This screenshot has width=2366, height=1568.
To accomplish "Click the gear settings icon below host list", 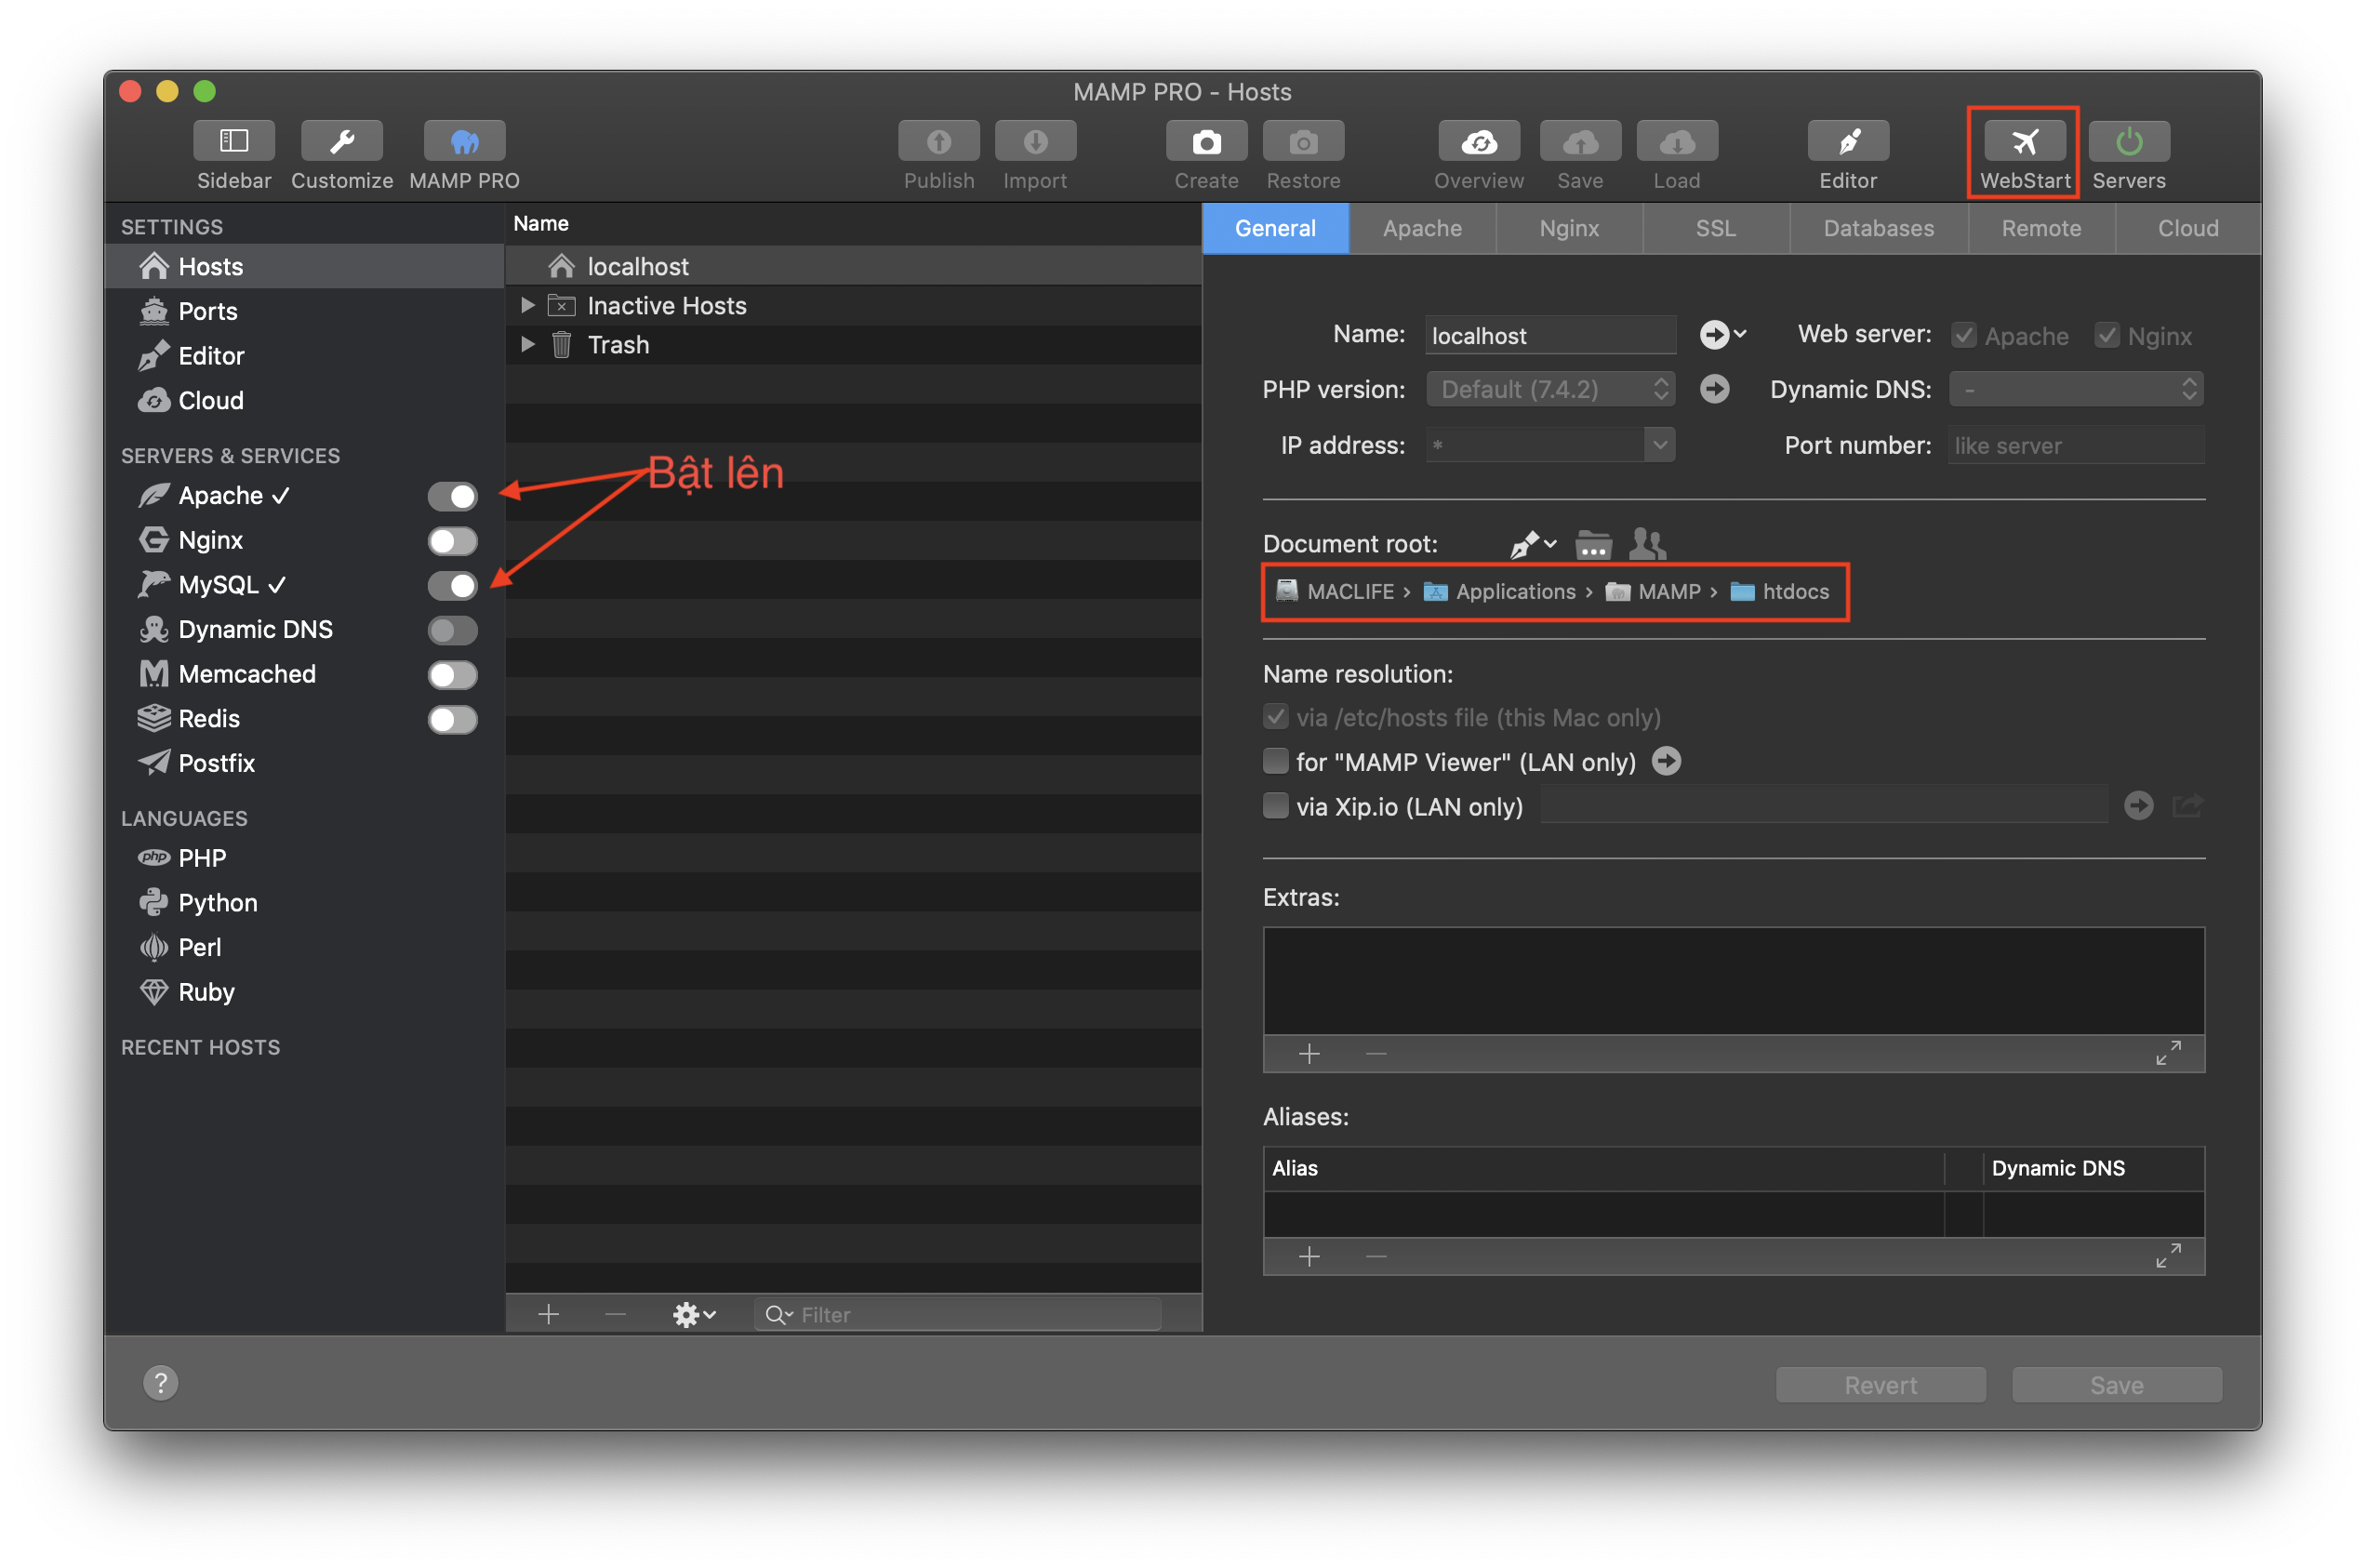I will point(690,1314).
